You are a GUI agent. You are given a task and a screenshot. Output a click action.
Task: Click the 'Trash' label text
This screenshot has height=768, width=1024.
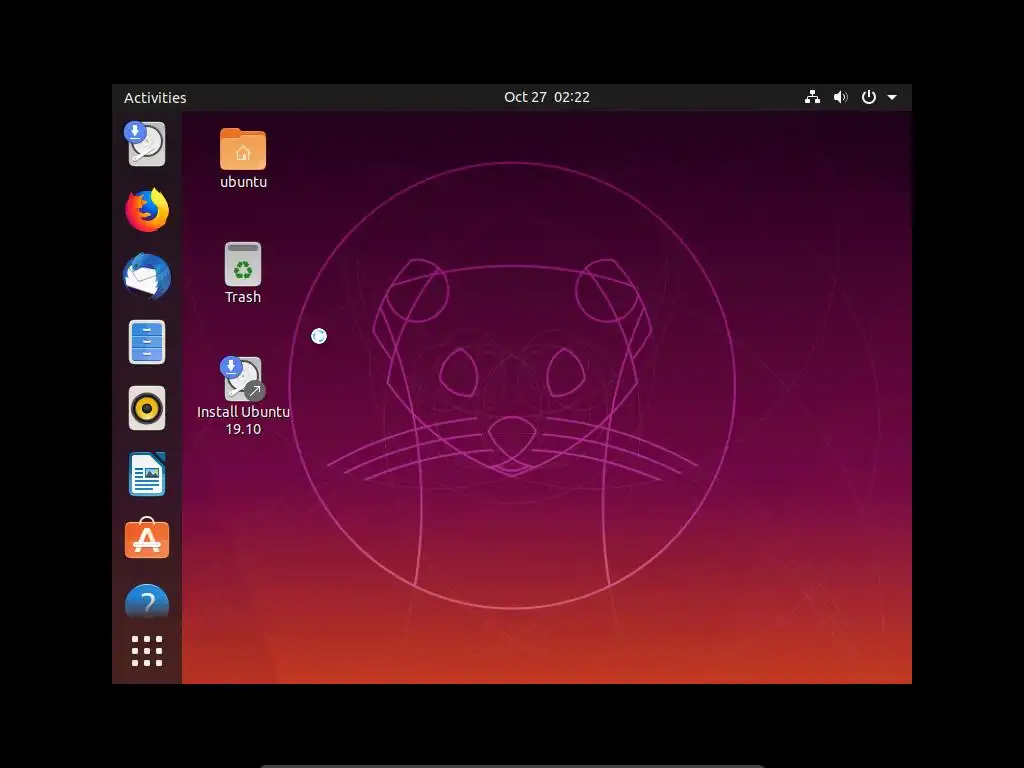pyautogui.click(x=243, y=296)
